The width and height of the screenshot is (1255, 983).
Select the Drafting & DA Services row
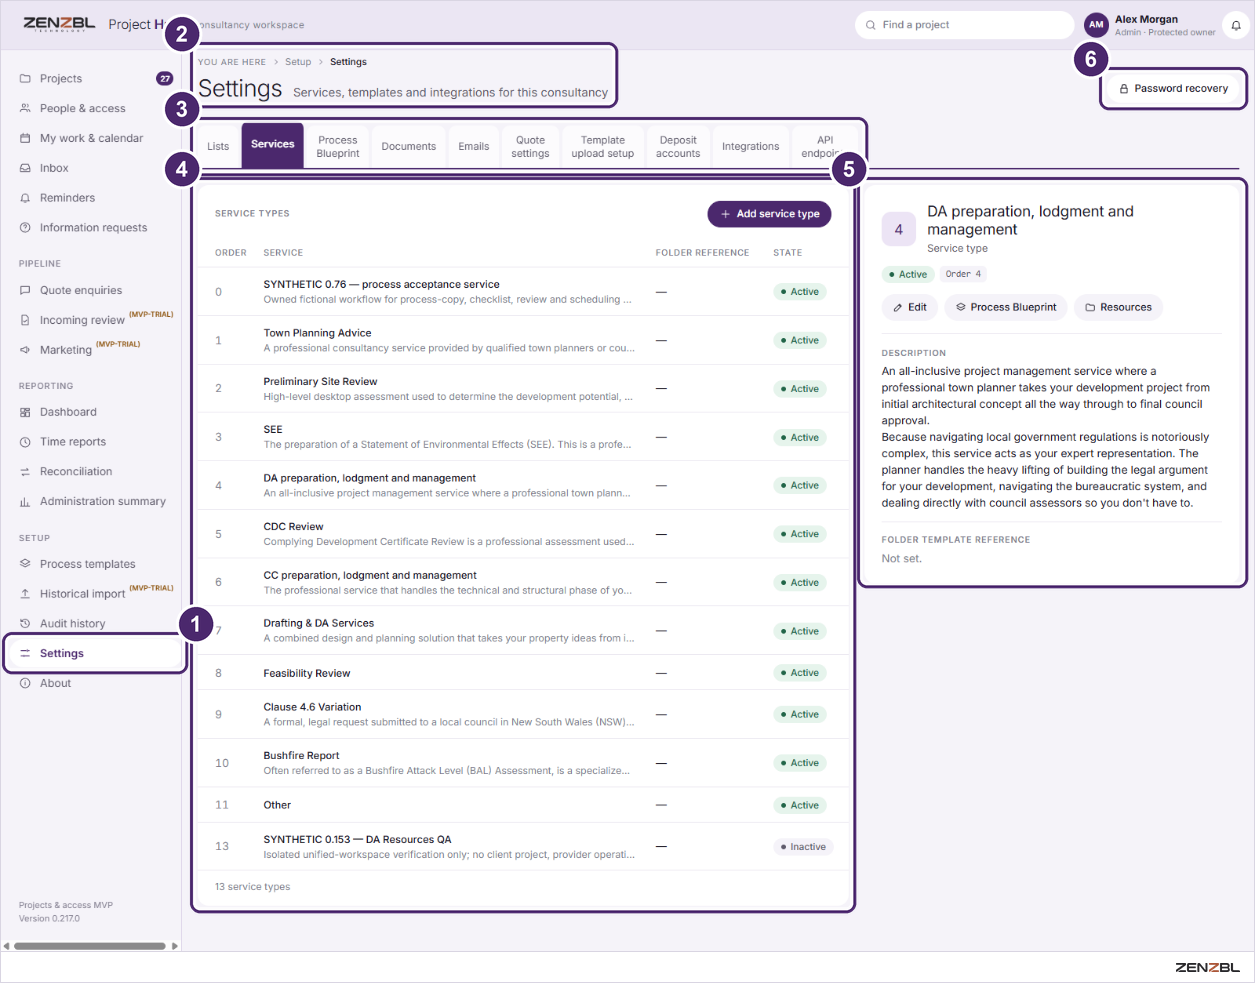(x=525, y=631)
